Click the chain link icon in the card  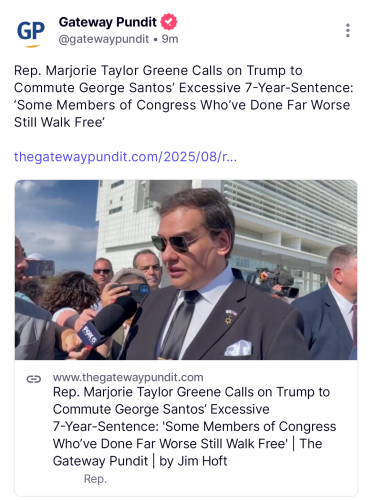(x=34, y=379)
